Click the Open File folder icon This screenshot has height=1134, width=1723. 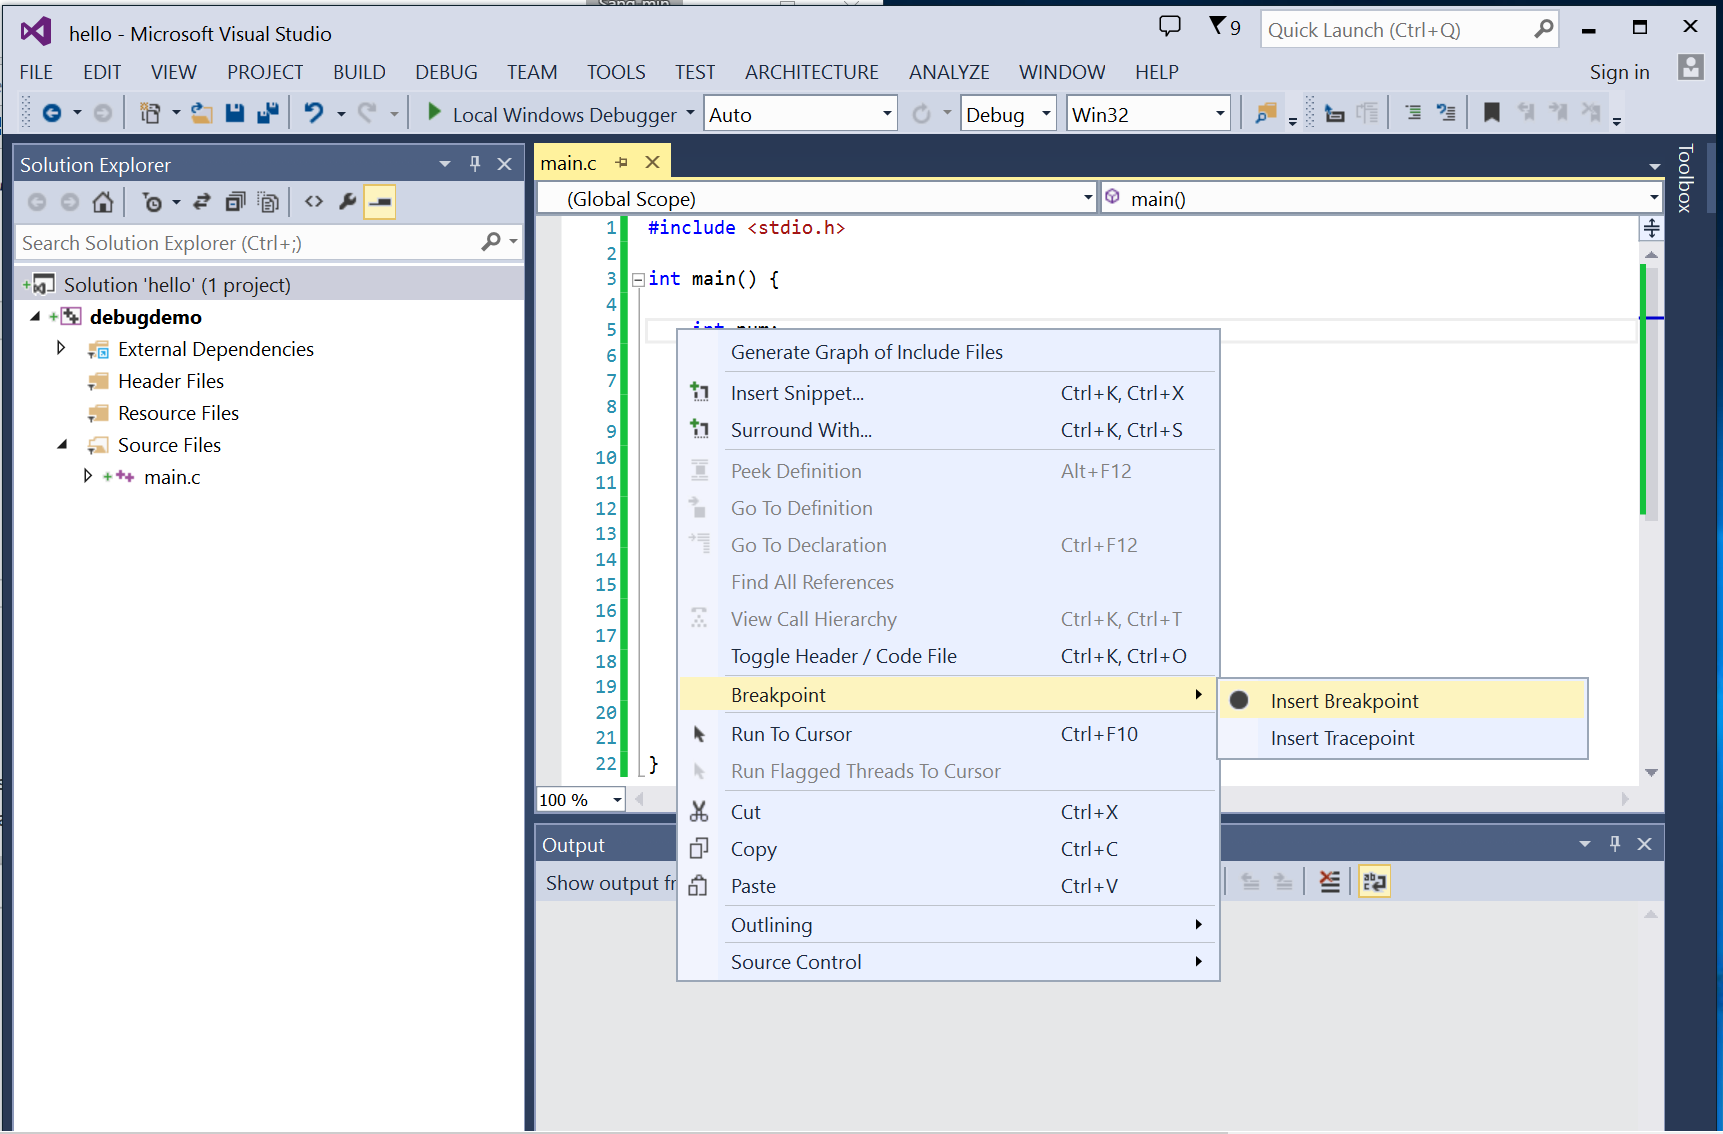click(x=202, y=114)
